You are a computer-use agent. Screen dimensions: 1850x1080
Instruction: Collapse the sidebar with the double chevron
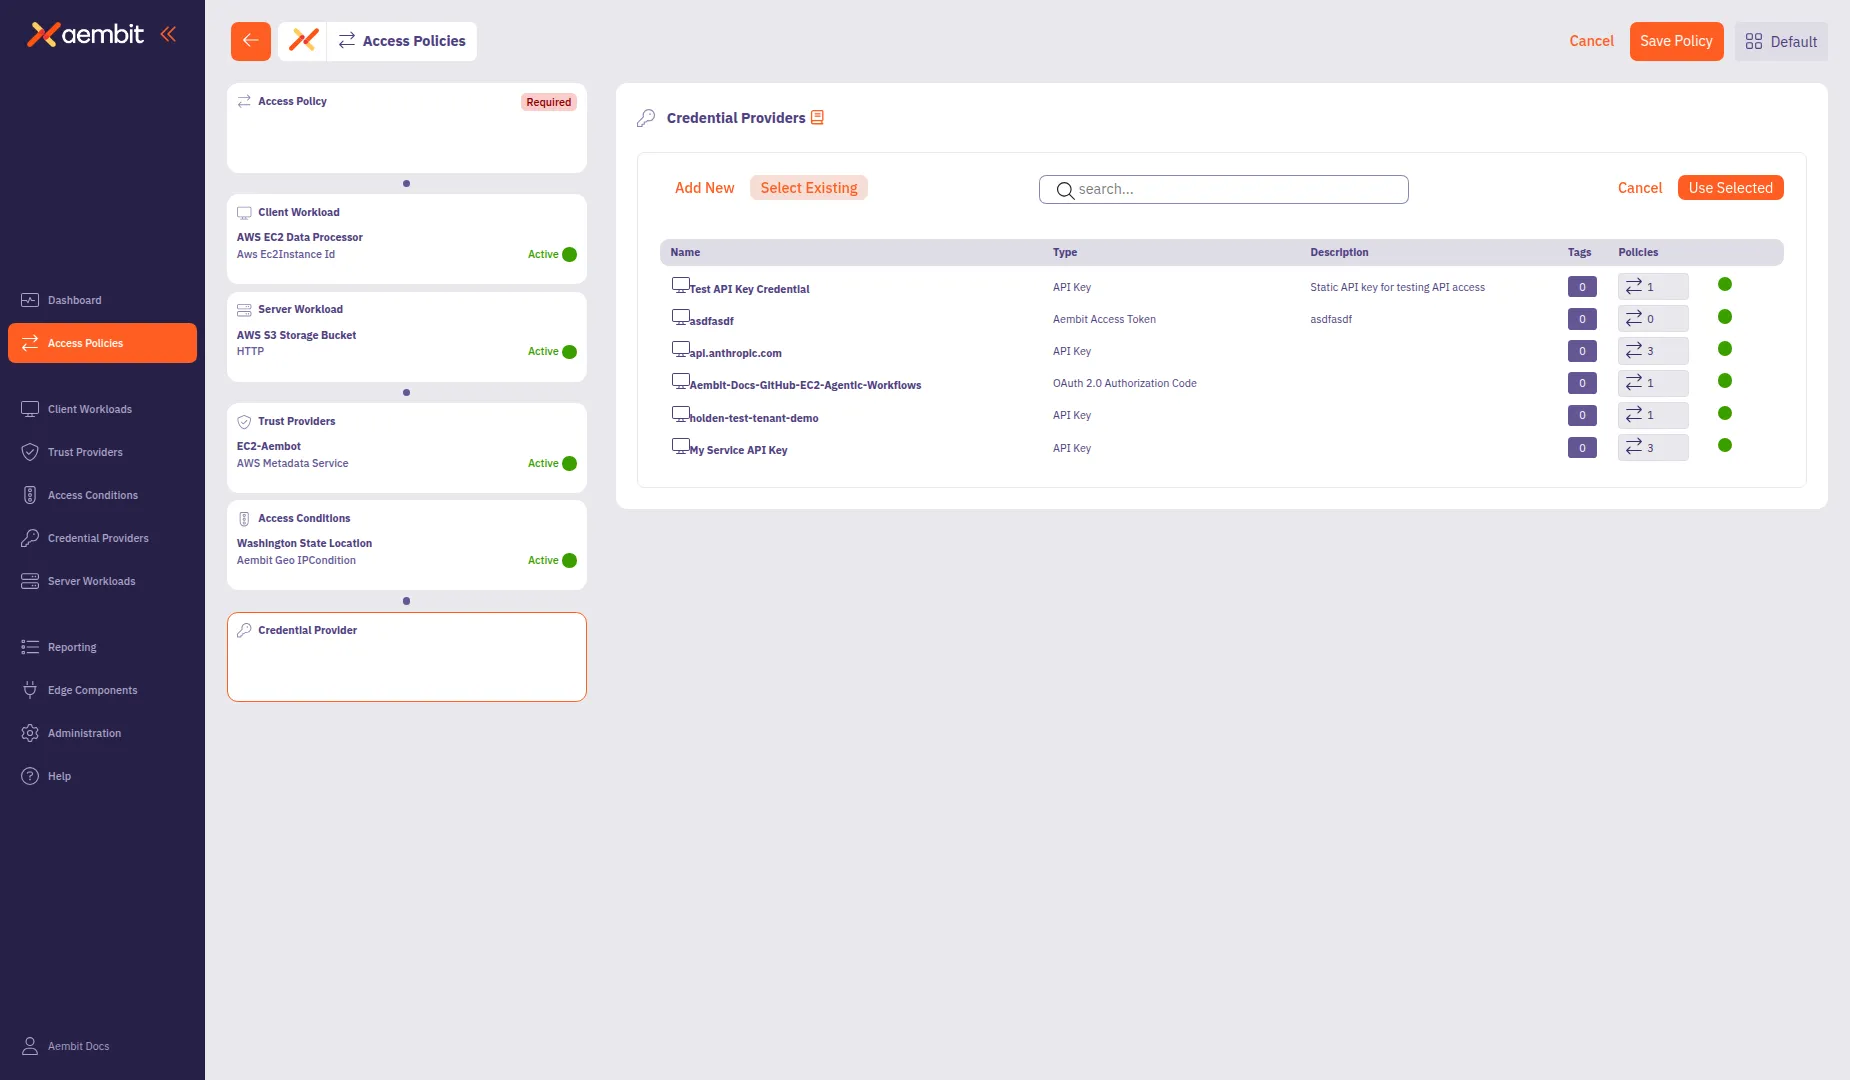[x=168, y=33]
